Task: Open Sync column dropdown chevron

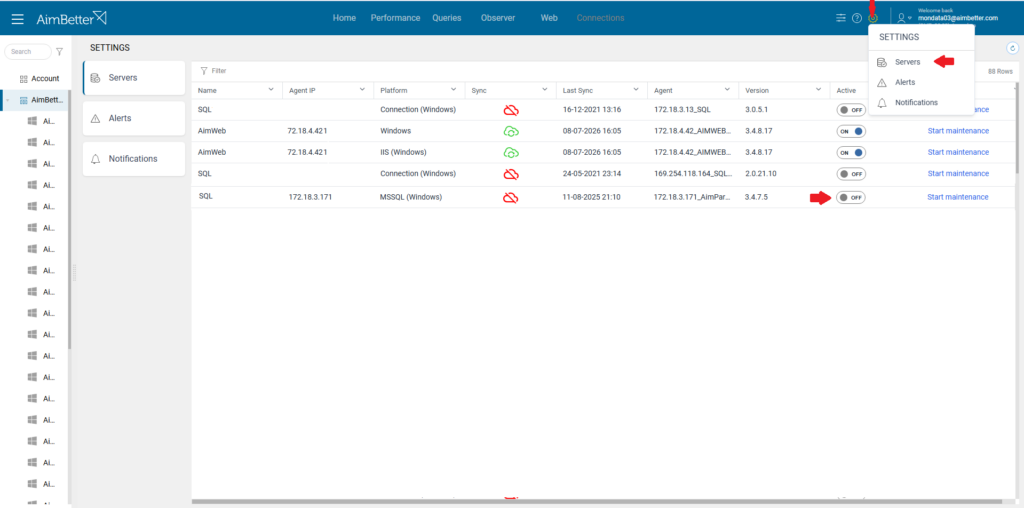Action: 545,89
